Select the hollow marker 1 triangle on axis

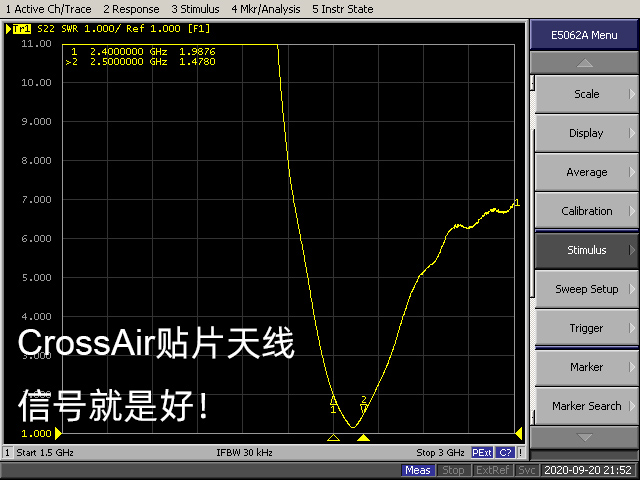(x=333, y=438)
